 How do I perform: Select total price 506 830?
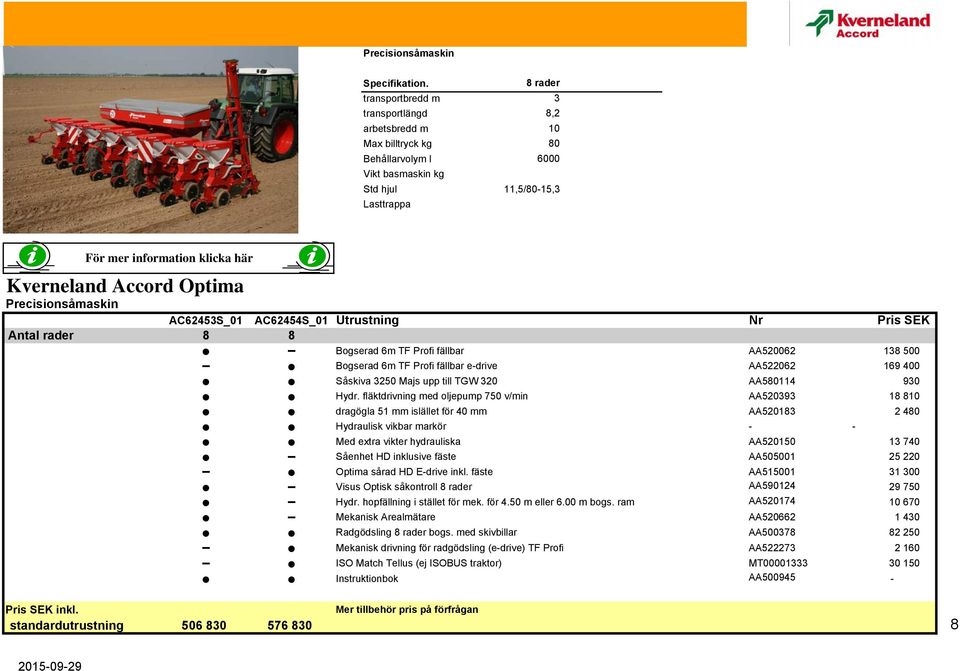tap(204, 625)
